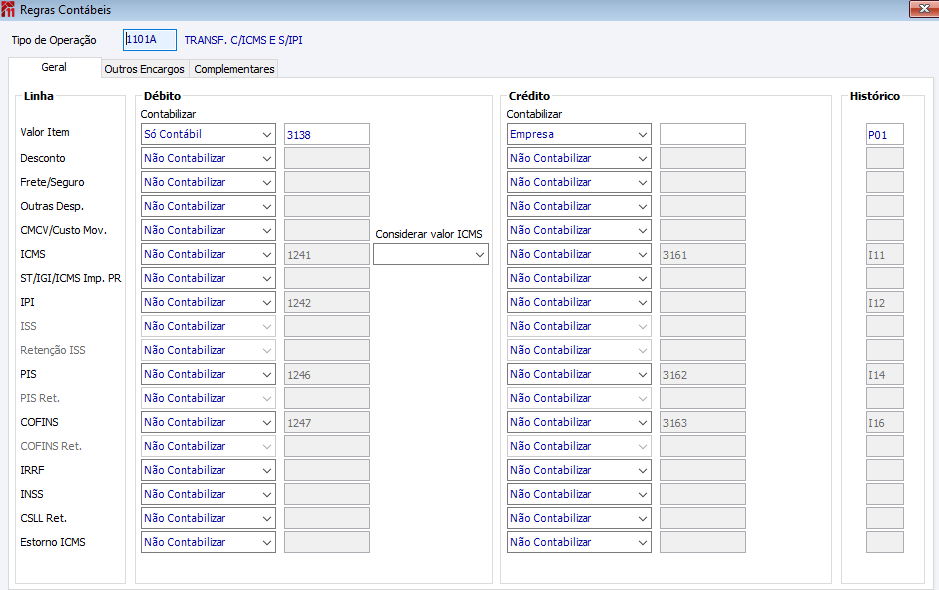Open the INSS credit Contabilizar dropdown
This screenshot has height=590, width=939.
[x=579, y=494]
